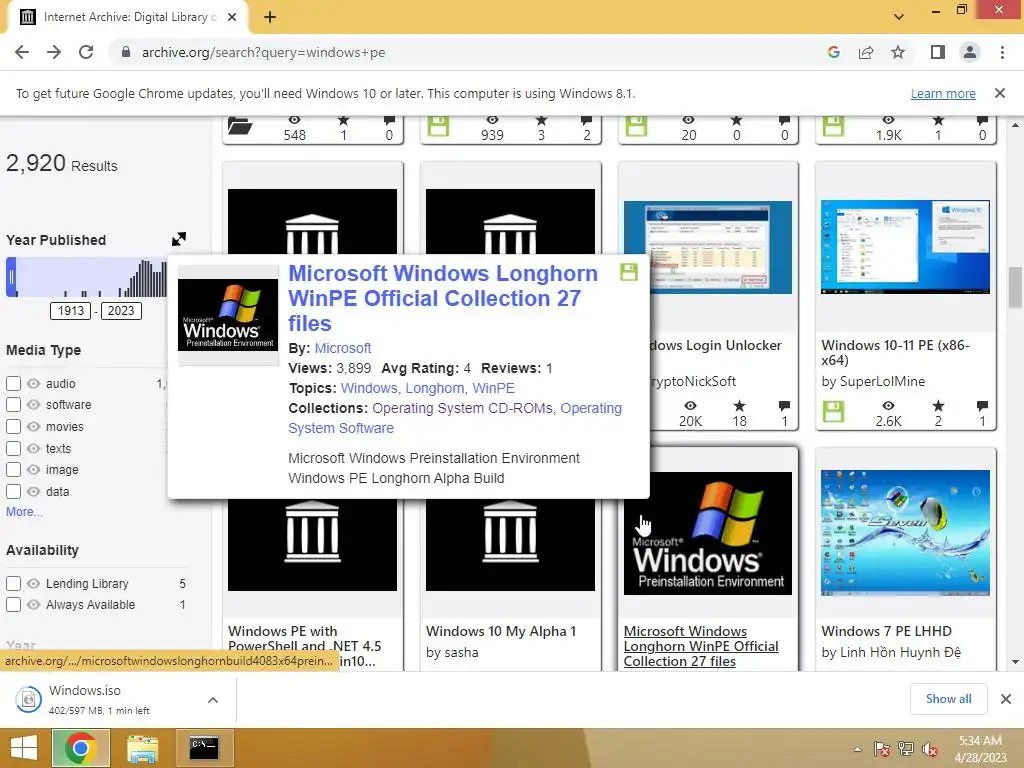Open Windows 10-11 PE floppy software icon
Viewport: 1024px width, 768px height.
[833, 412]
